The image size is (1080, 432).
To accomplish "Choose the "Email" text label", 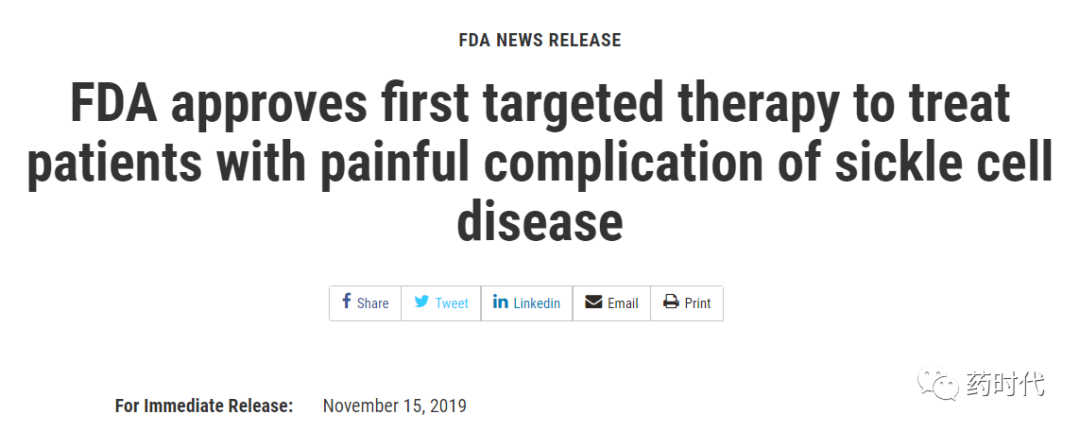I will (623, 303).
